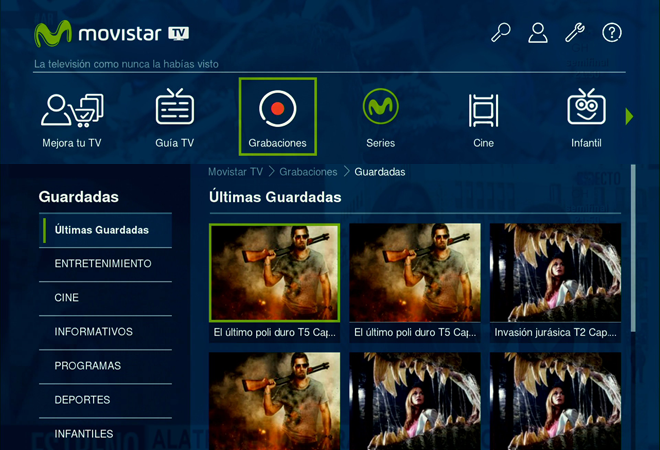Click the Últimas Guardadas section heading
Viewport: 660px width, 450px height.
click(x=275, y=197)
